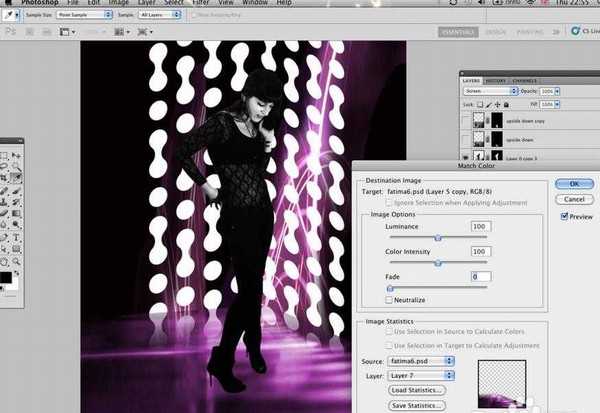
Task: Click the lock image pixels brush icon
Action: point(491,104)
